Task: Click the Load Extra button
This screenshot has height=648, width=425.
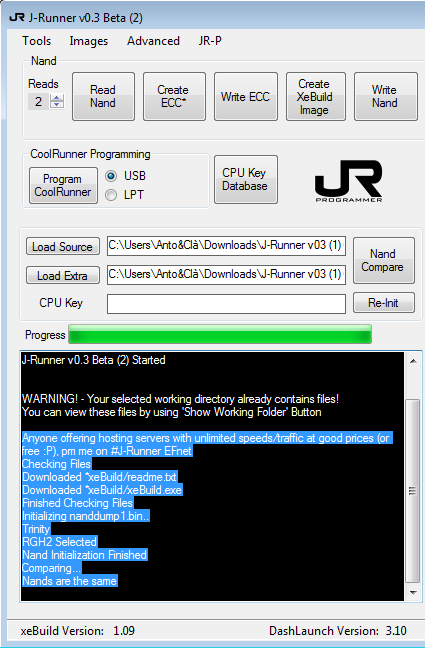Action: pyautogui.click(x=63, y=275)
